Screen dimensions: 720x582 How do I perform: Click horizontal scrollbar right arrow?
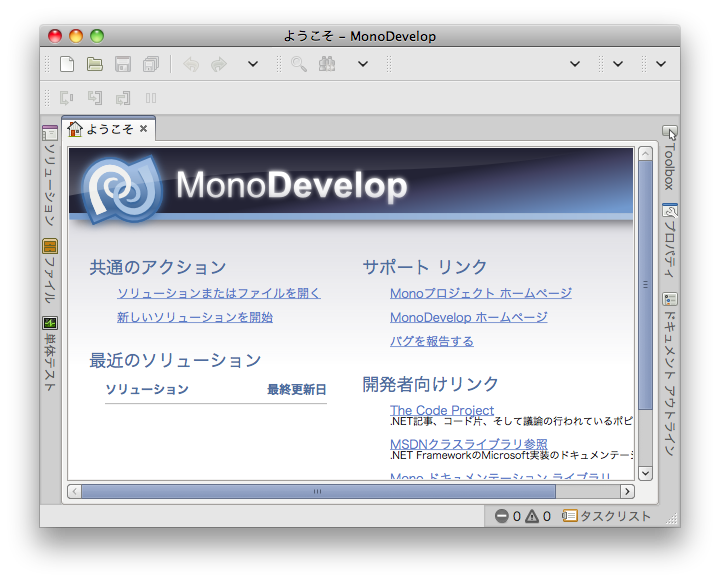(627, 492)
